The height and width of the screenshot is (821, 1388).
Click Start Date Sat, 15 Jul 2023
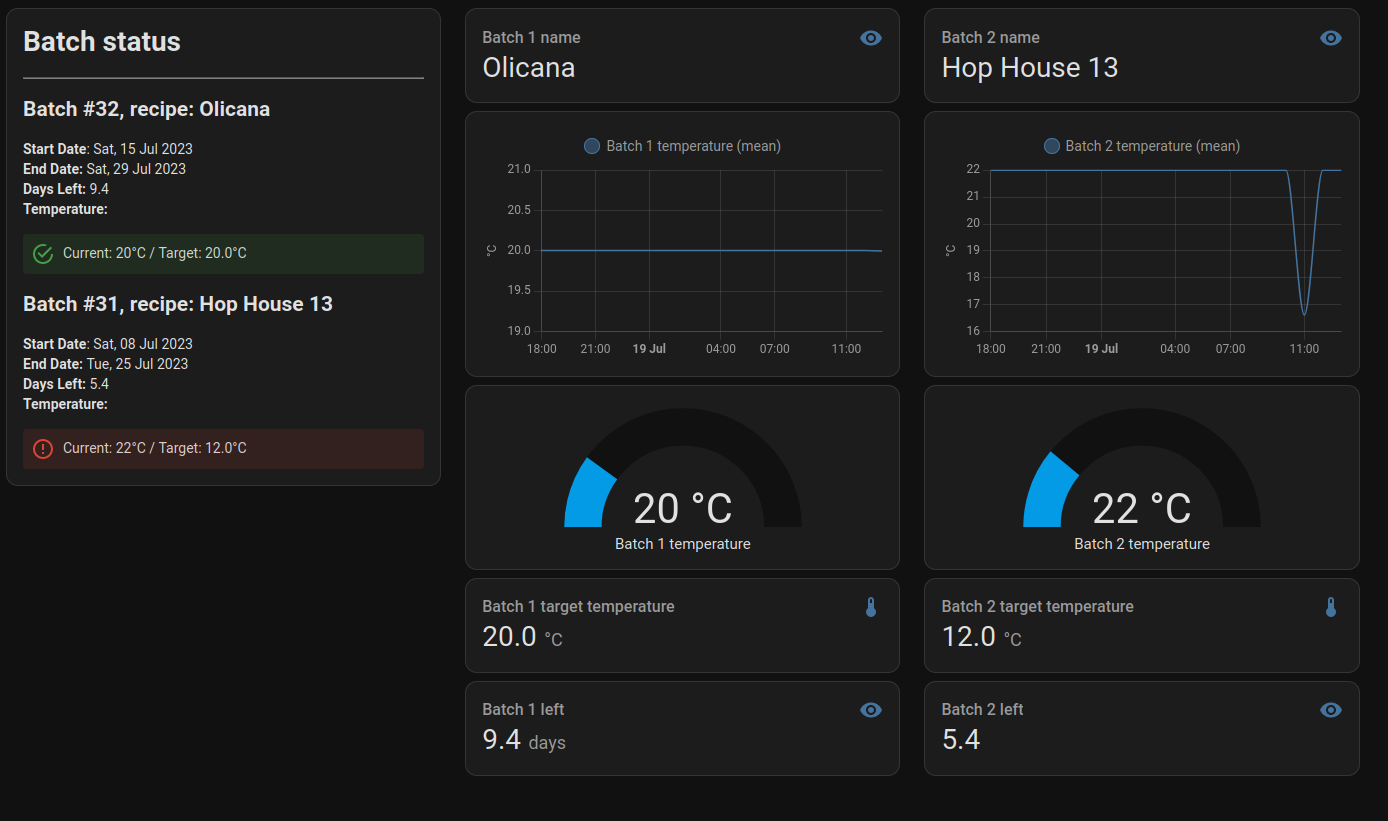(x=108, y=149)
